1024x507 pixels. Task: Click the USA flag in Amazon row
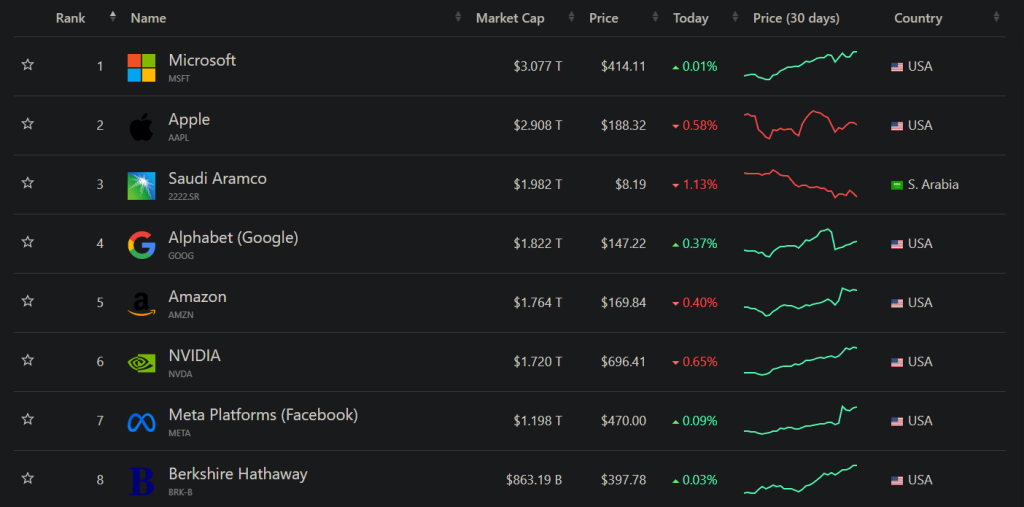click(897, 303)
